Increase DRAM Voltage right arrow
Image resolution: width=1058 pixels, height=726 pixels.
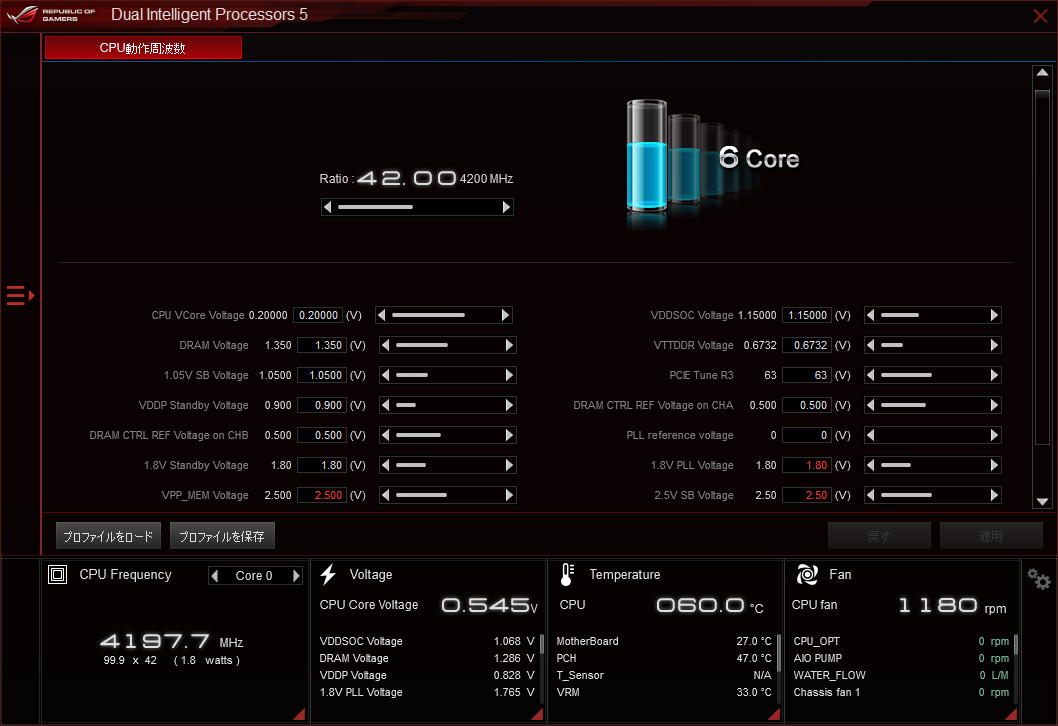click(509, 345)
